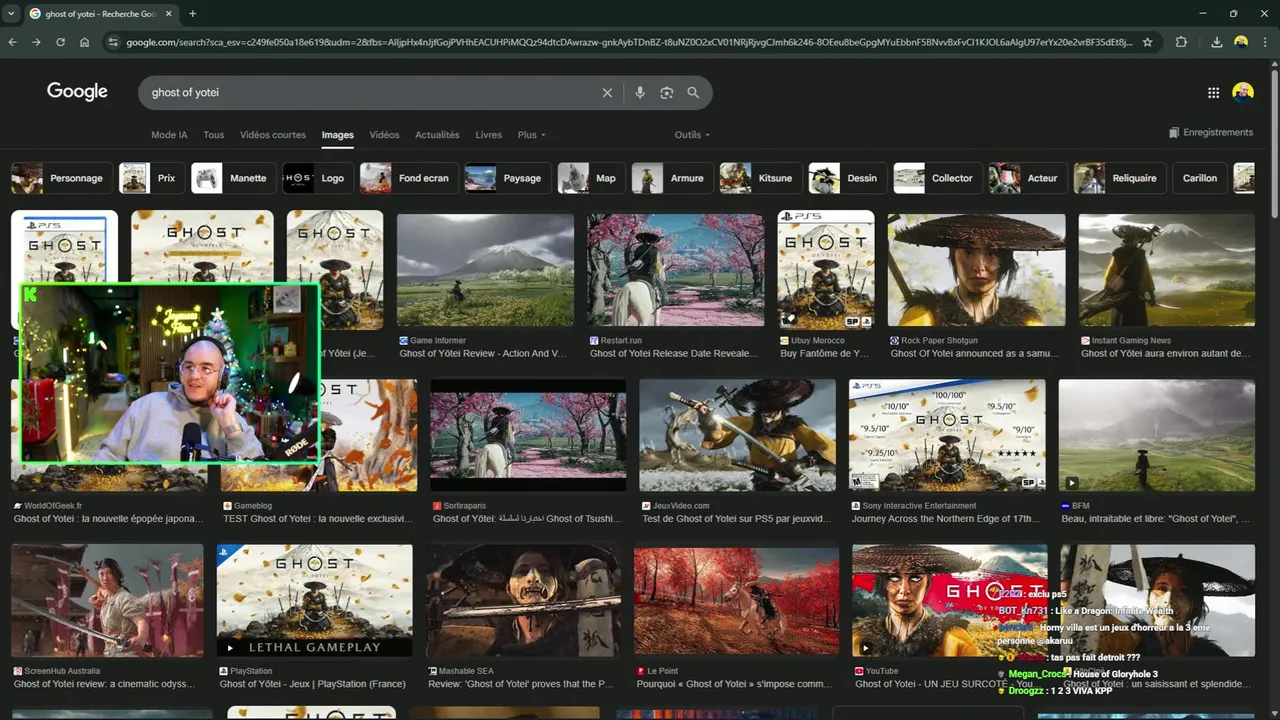Filter images by Fond ecran chip

click(408, 178)
